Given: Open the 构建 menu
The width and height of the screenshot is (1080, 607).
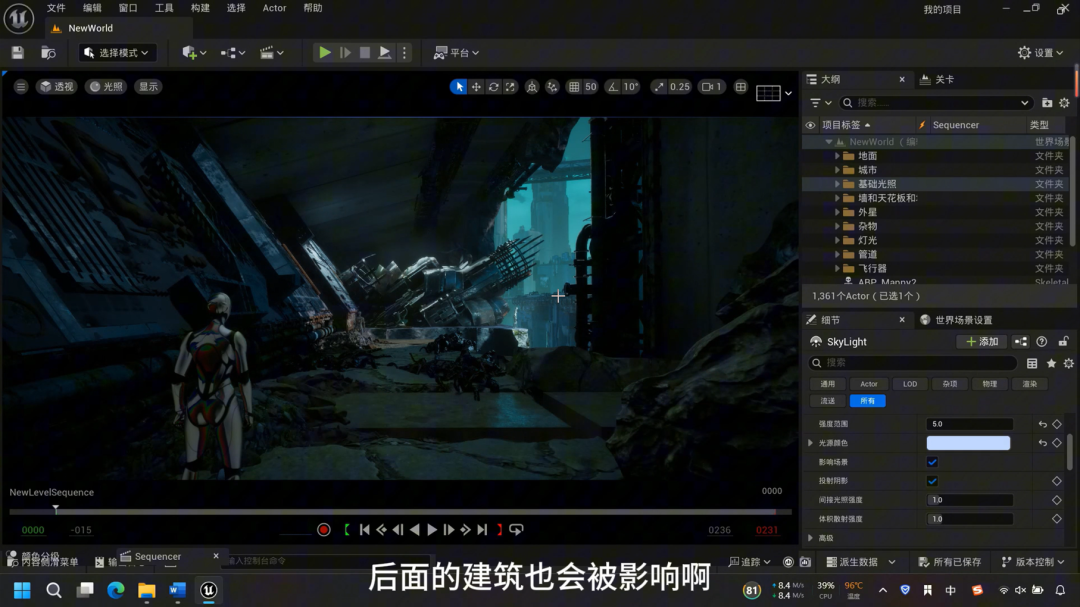Looking at the screenshot, I should (x=200, y=8).
